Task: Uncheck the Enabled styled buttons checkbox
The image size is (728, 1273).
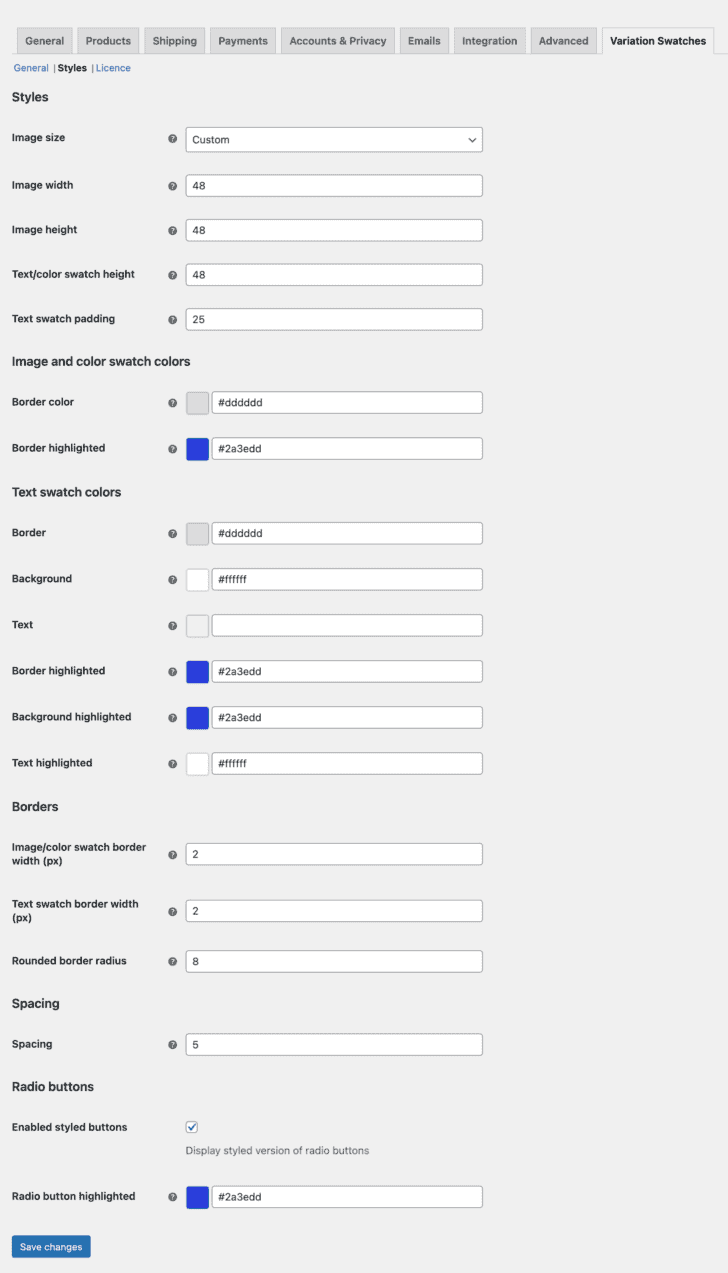Action: (x=192, y=1126)
